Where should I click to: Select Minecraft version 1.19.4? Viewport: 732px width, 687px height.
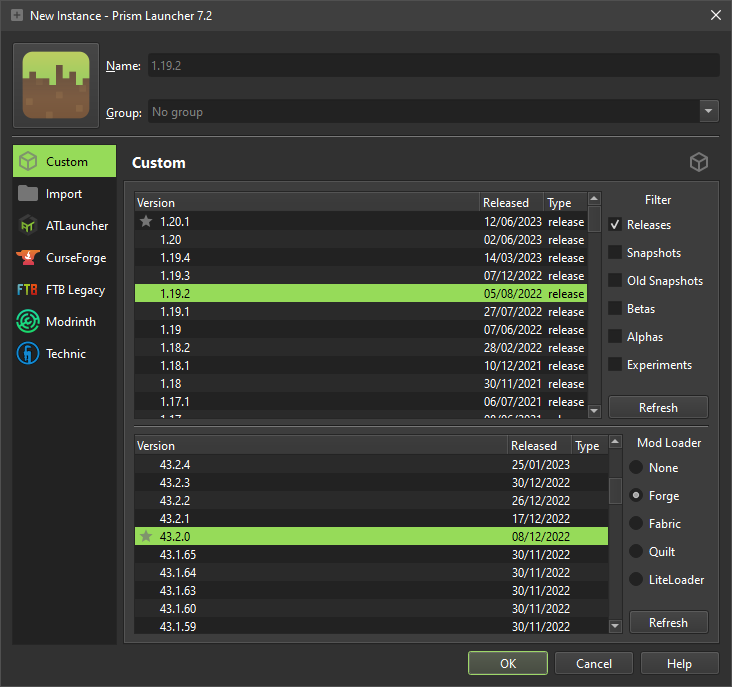[x=361, y=257]
